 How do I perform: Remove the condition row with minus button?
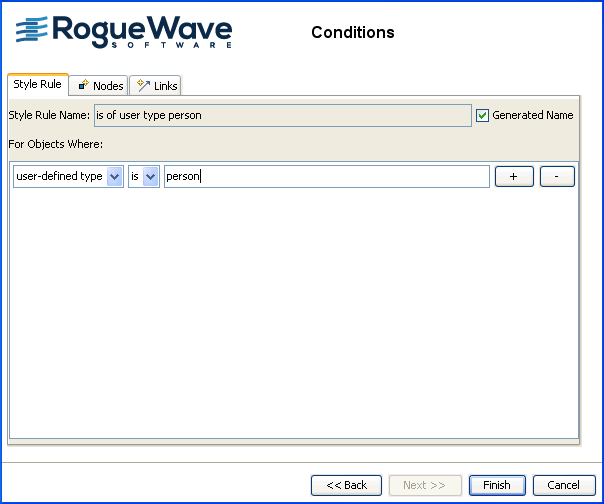pyautogui.click(x=557, y=176)
